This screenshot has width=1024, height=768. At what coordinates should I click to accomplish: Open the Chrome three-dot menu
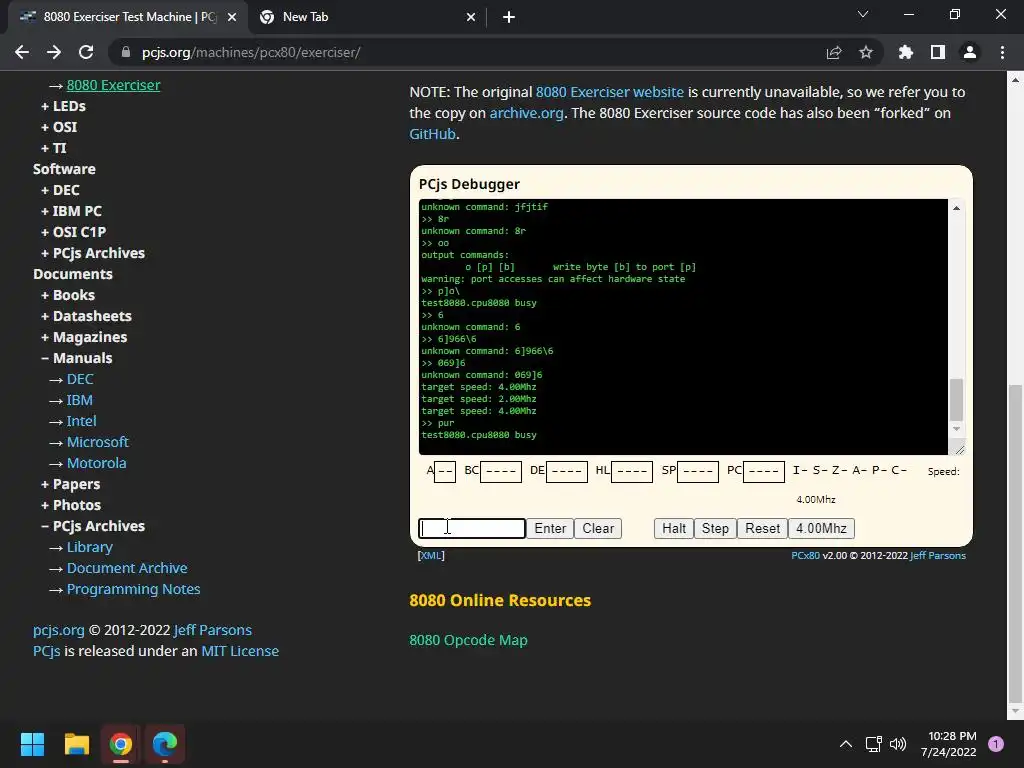(1002, 52)
